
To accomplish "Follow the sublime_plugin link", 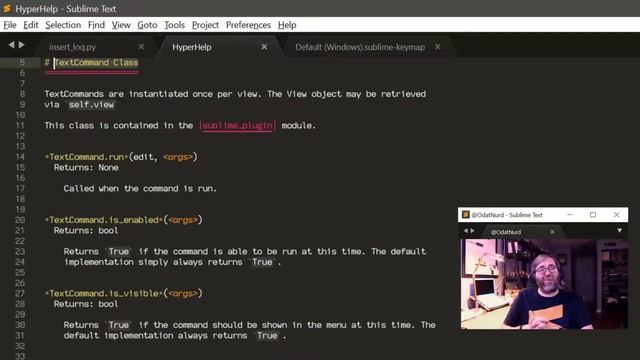I will (x=238, y=126).
